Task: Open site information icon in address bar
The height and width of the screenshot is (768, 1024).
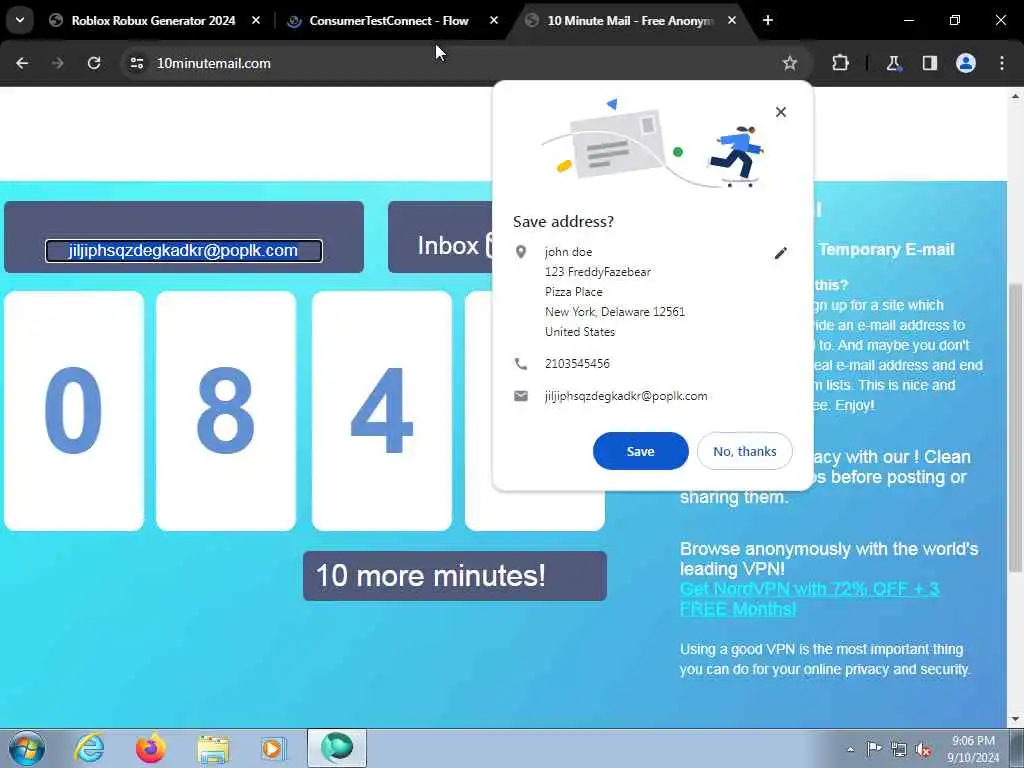Action: pos(136,63)
